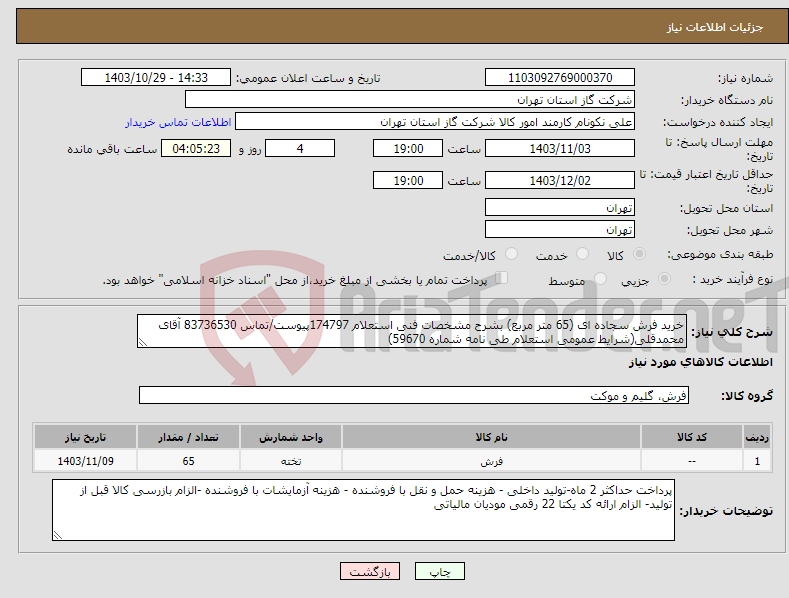Select the متوسط purchase type radio
The width and height of the screenshot is (789, 598).
point(600,278)
